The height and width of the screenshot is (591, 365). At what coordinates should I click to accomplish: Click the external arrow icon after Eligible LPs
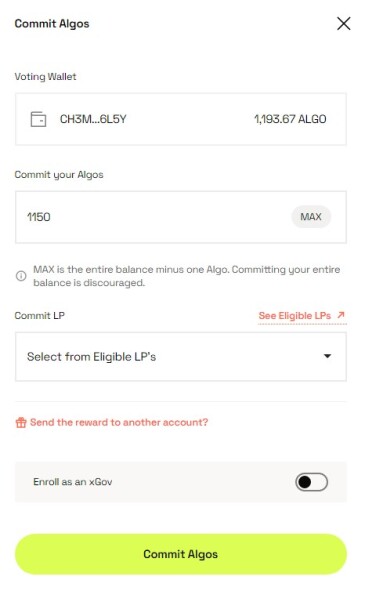click(341, 315)
